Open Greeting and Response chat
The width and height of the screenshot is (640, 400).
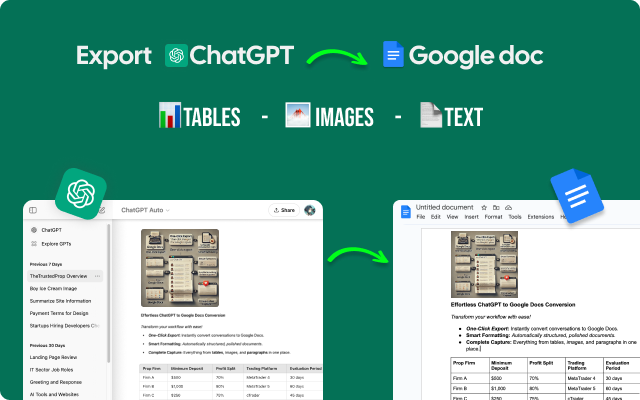point(56,382)
